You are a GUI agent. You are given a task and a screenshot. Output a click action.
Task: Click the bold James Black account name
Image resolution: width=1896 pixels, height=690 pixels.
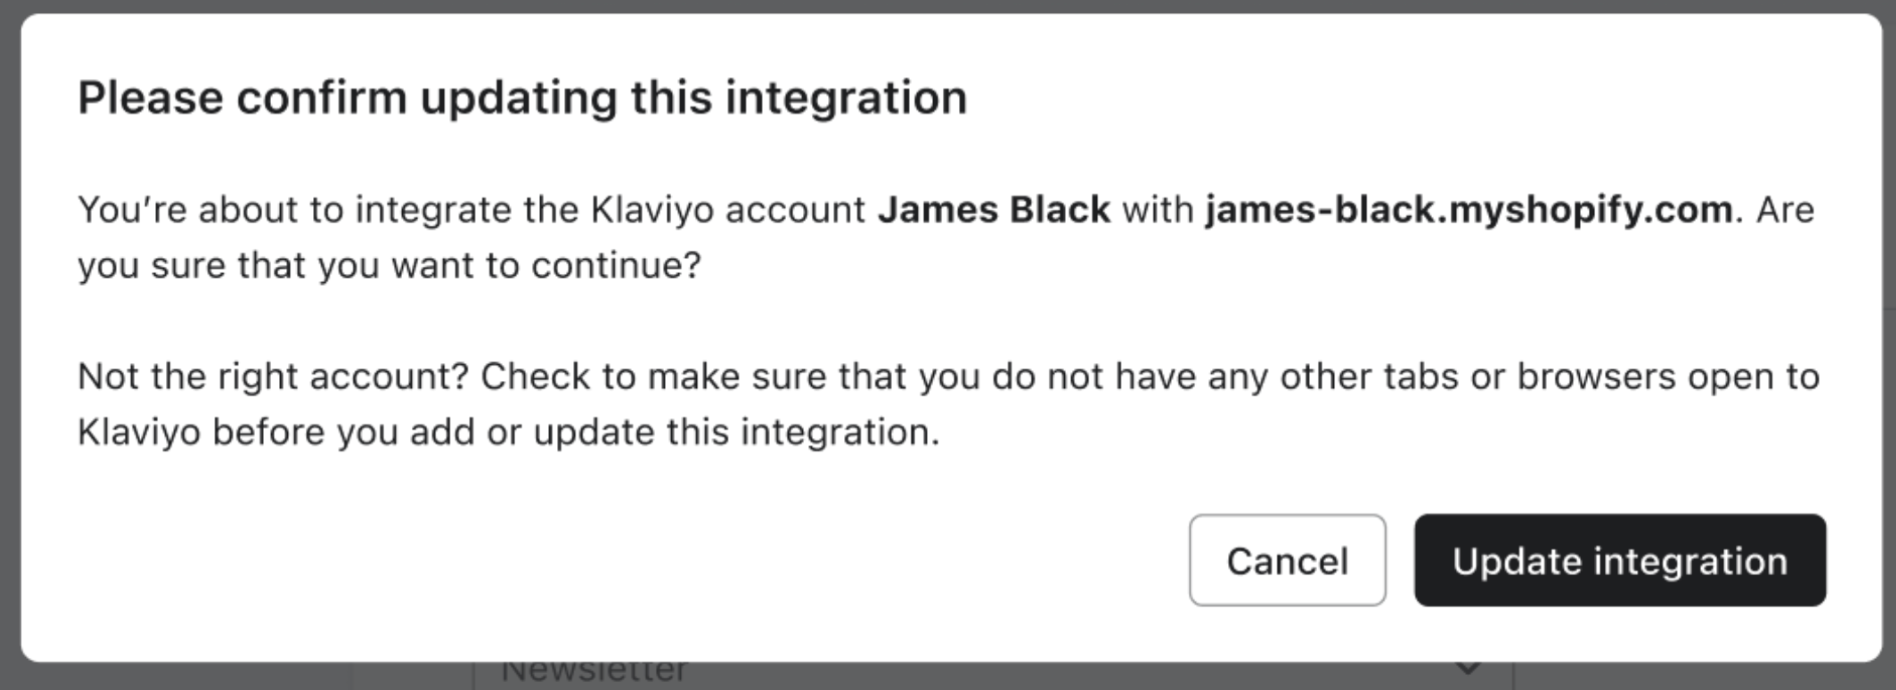(x=993, y=210)
